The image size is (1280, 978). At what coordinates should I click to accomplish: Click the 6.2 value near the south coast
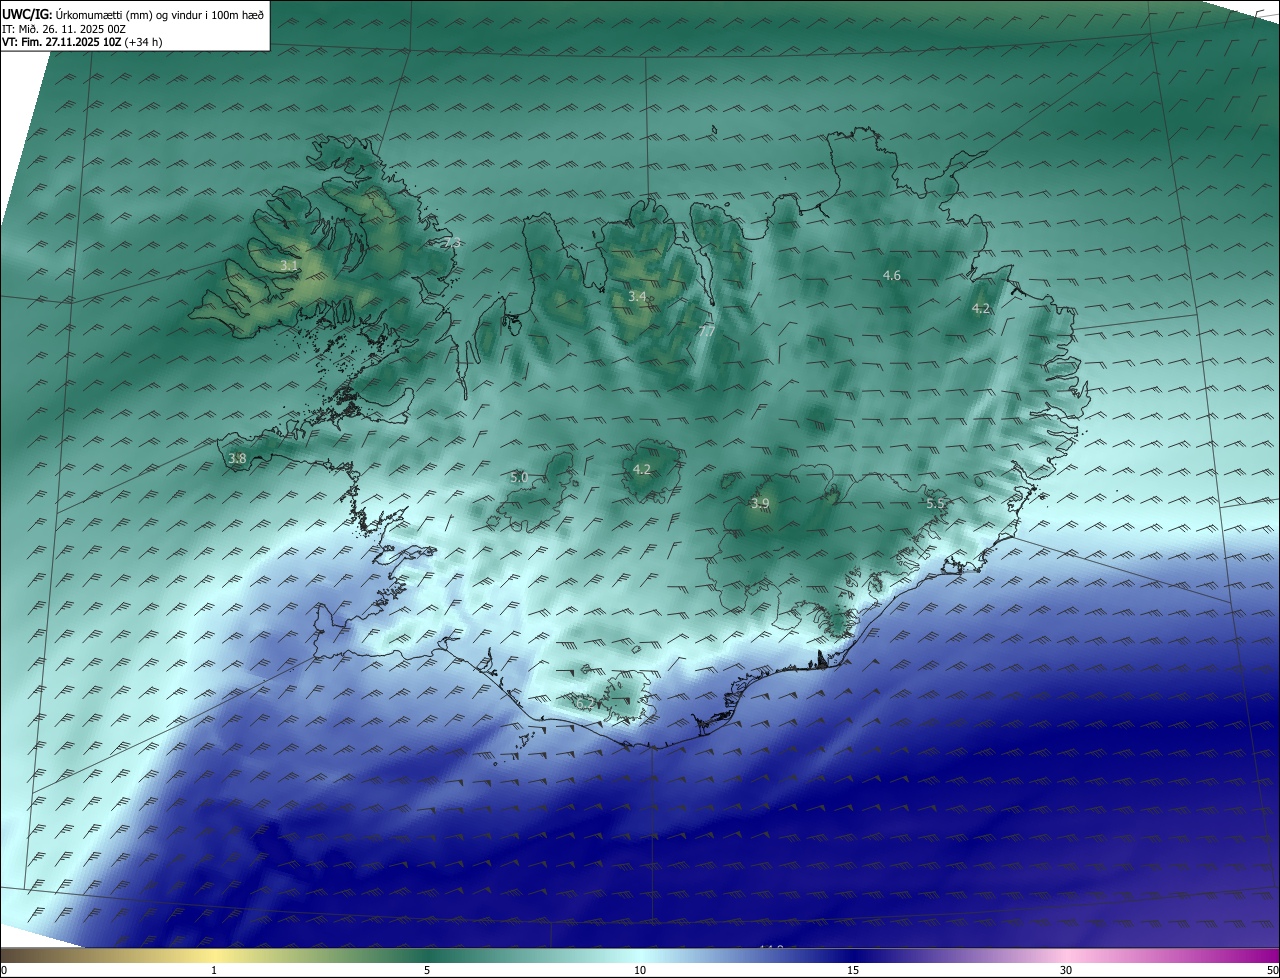(585, 704)
